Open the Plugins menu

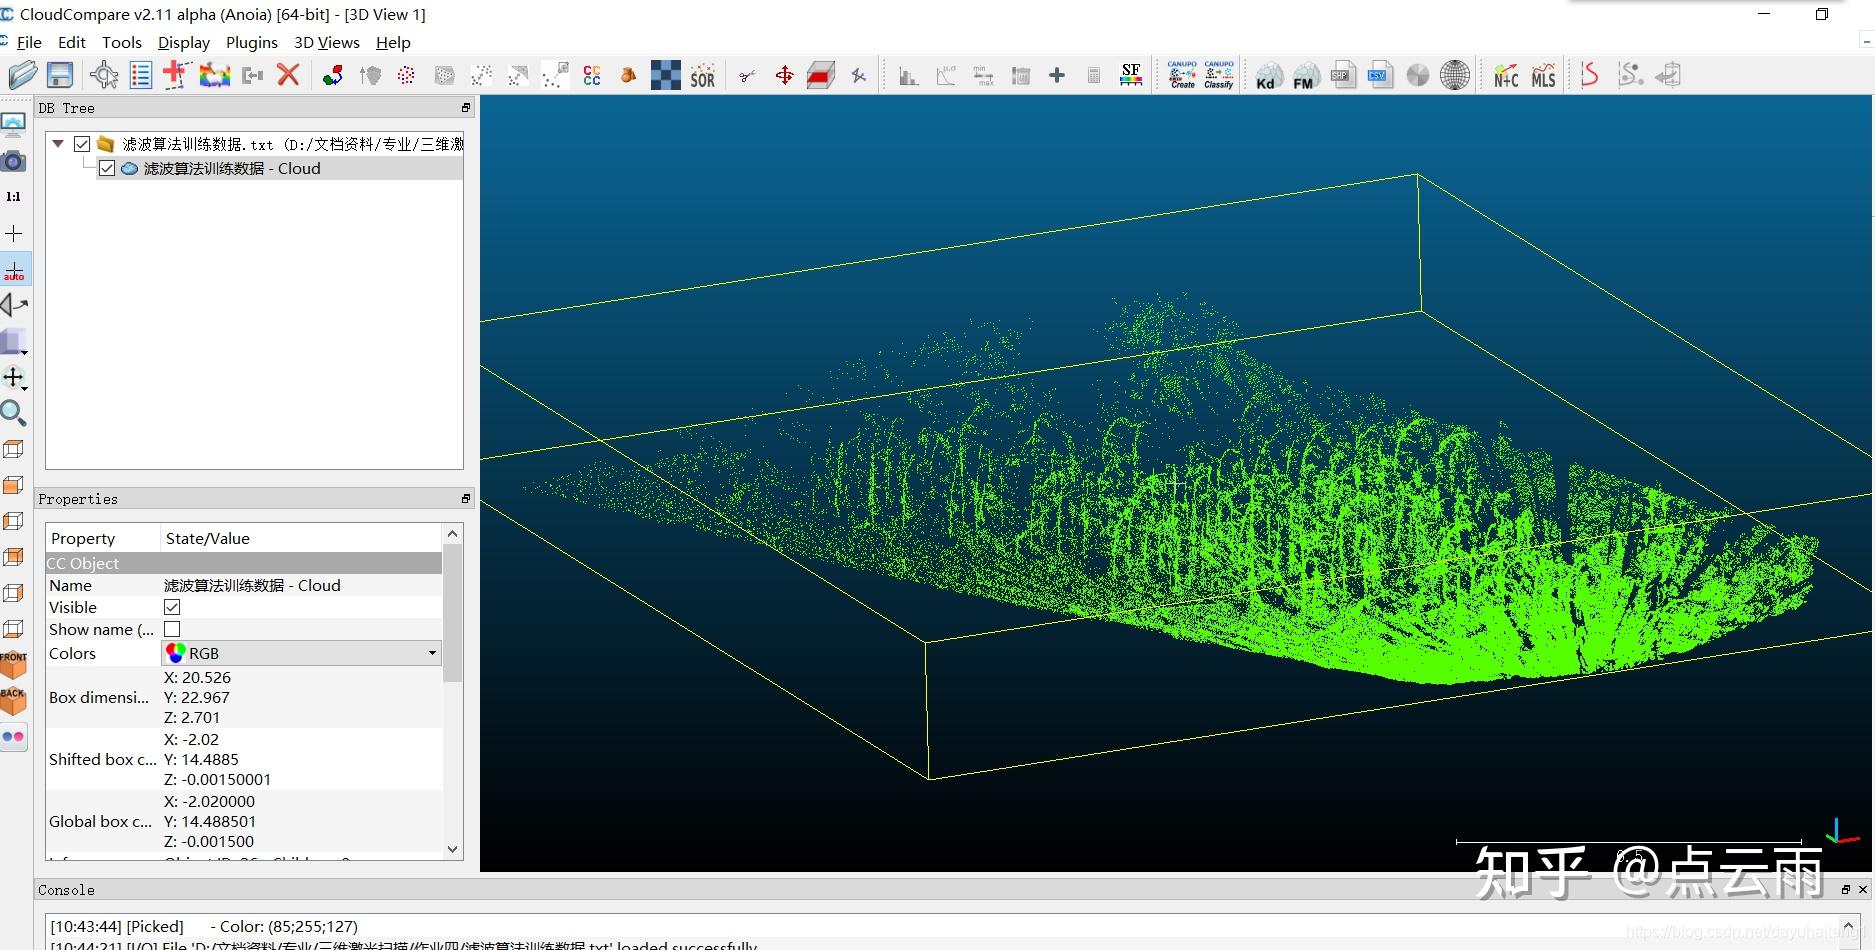[x=251, y=42]
